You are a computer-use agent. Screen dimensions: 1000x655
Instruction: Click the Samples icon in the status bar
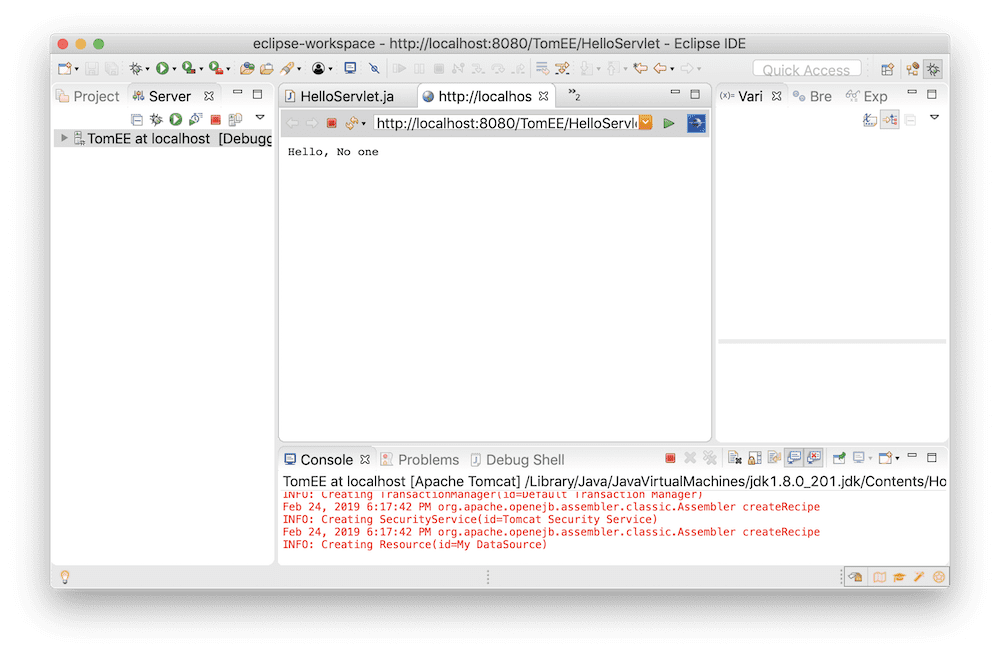[939, 577]
